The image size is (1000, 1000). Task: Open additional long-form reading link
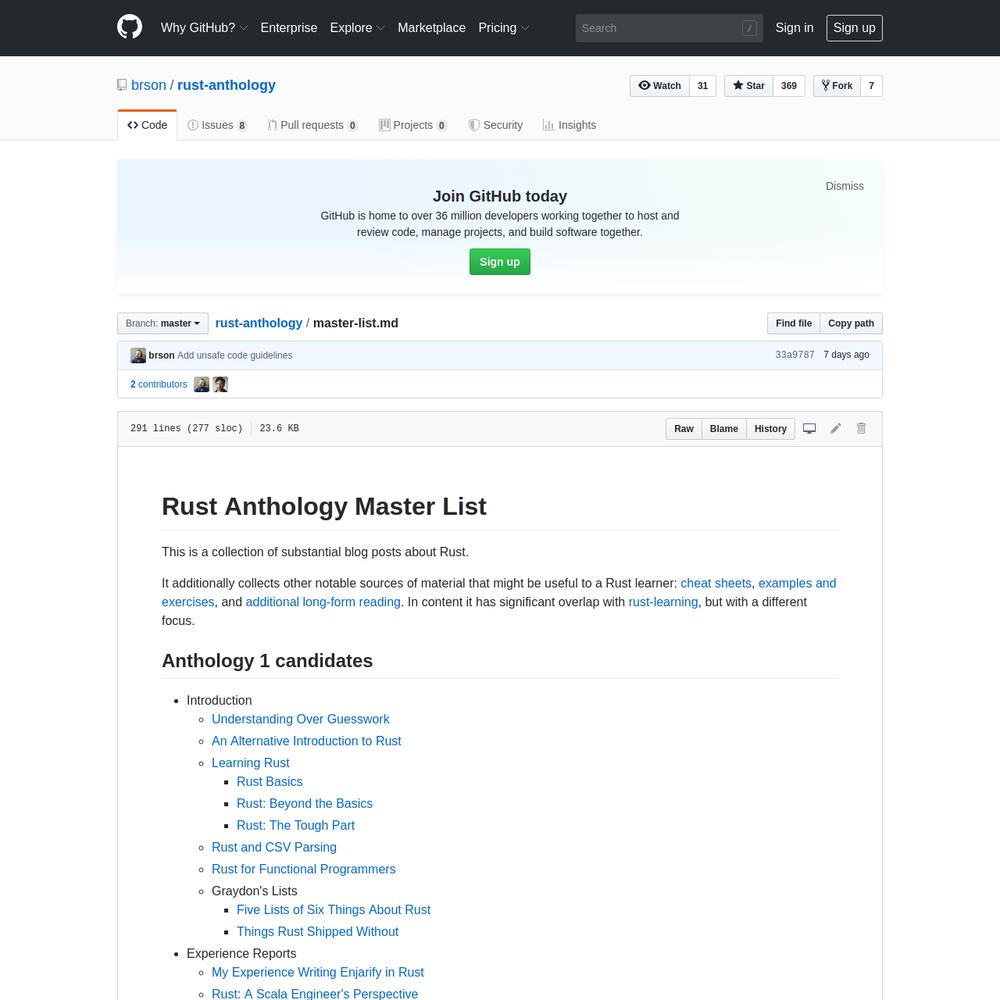click(323, 601)
